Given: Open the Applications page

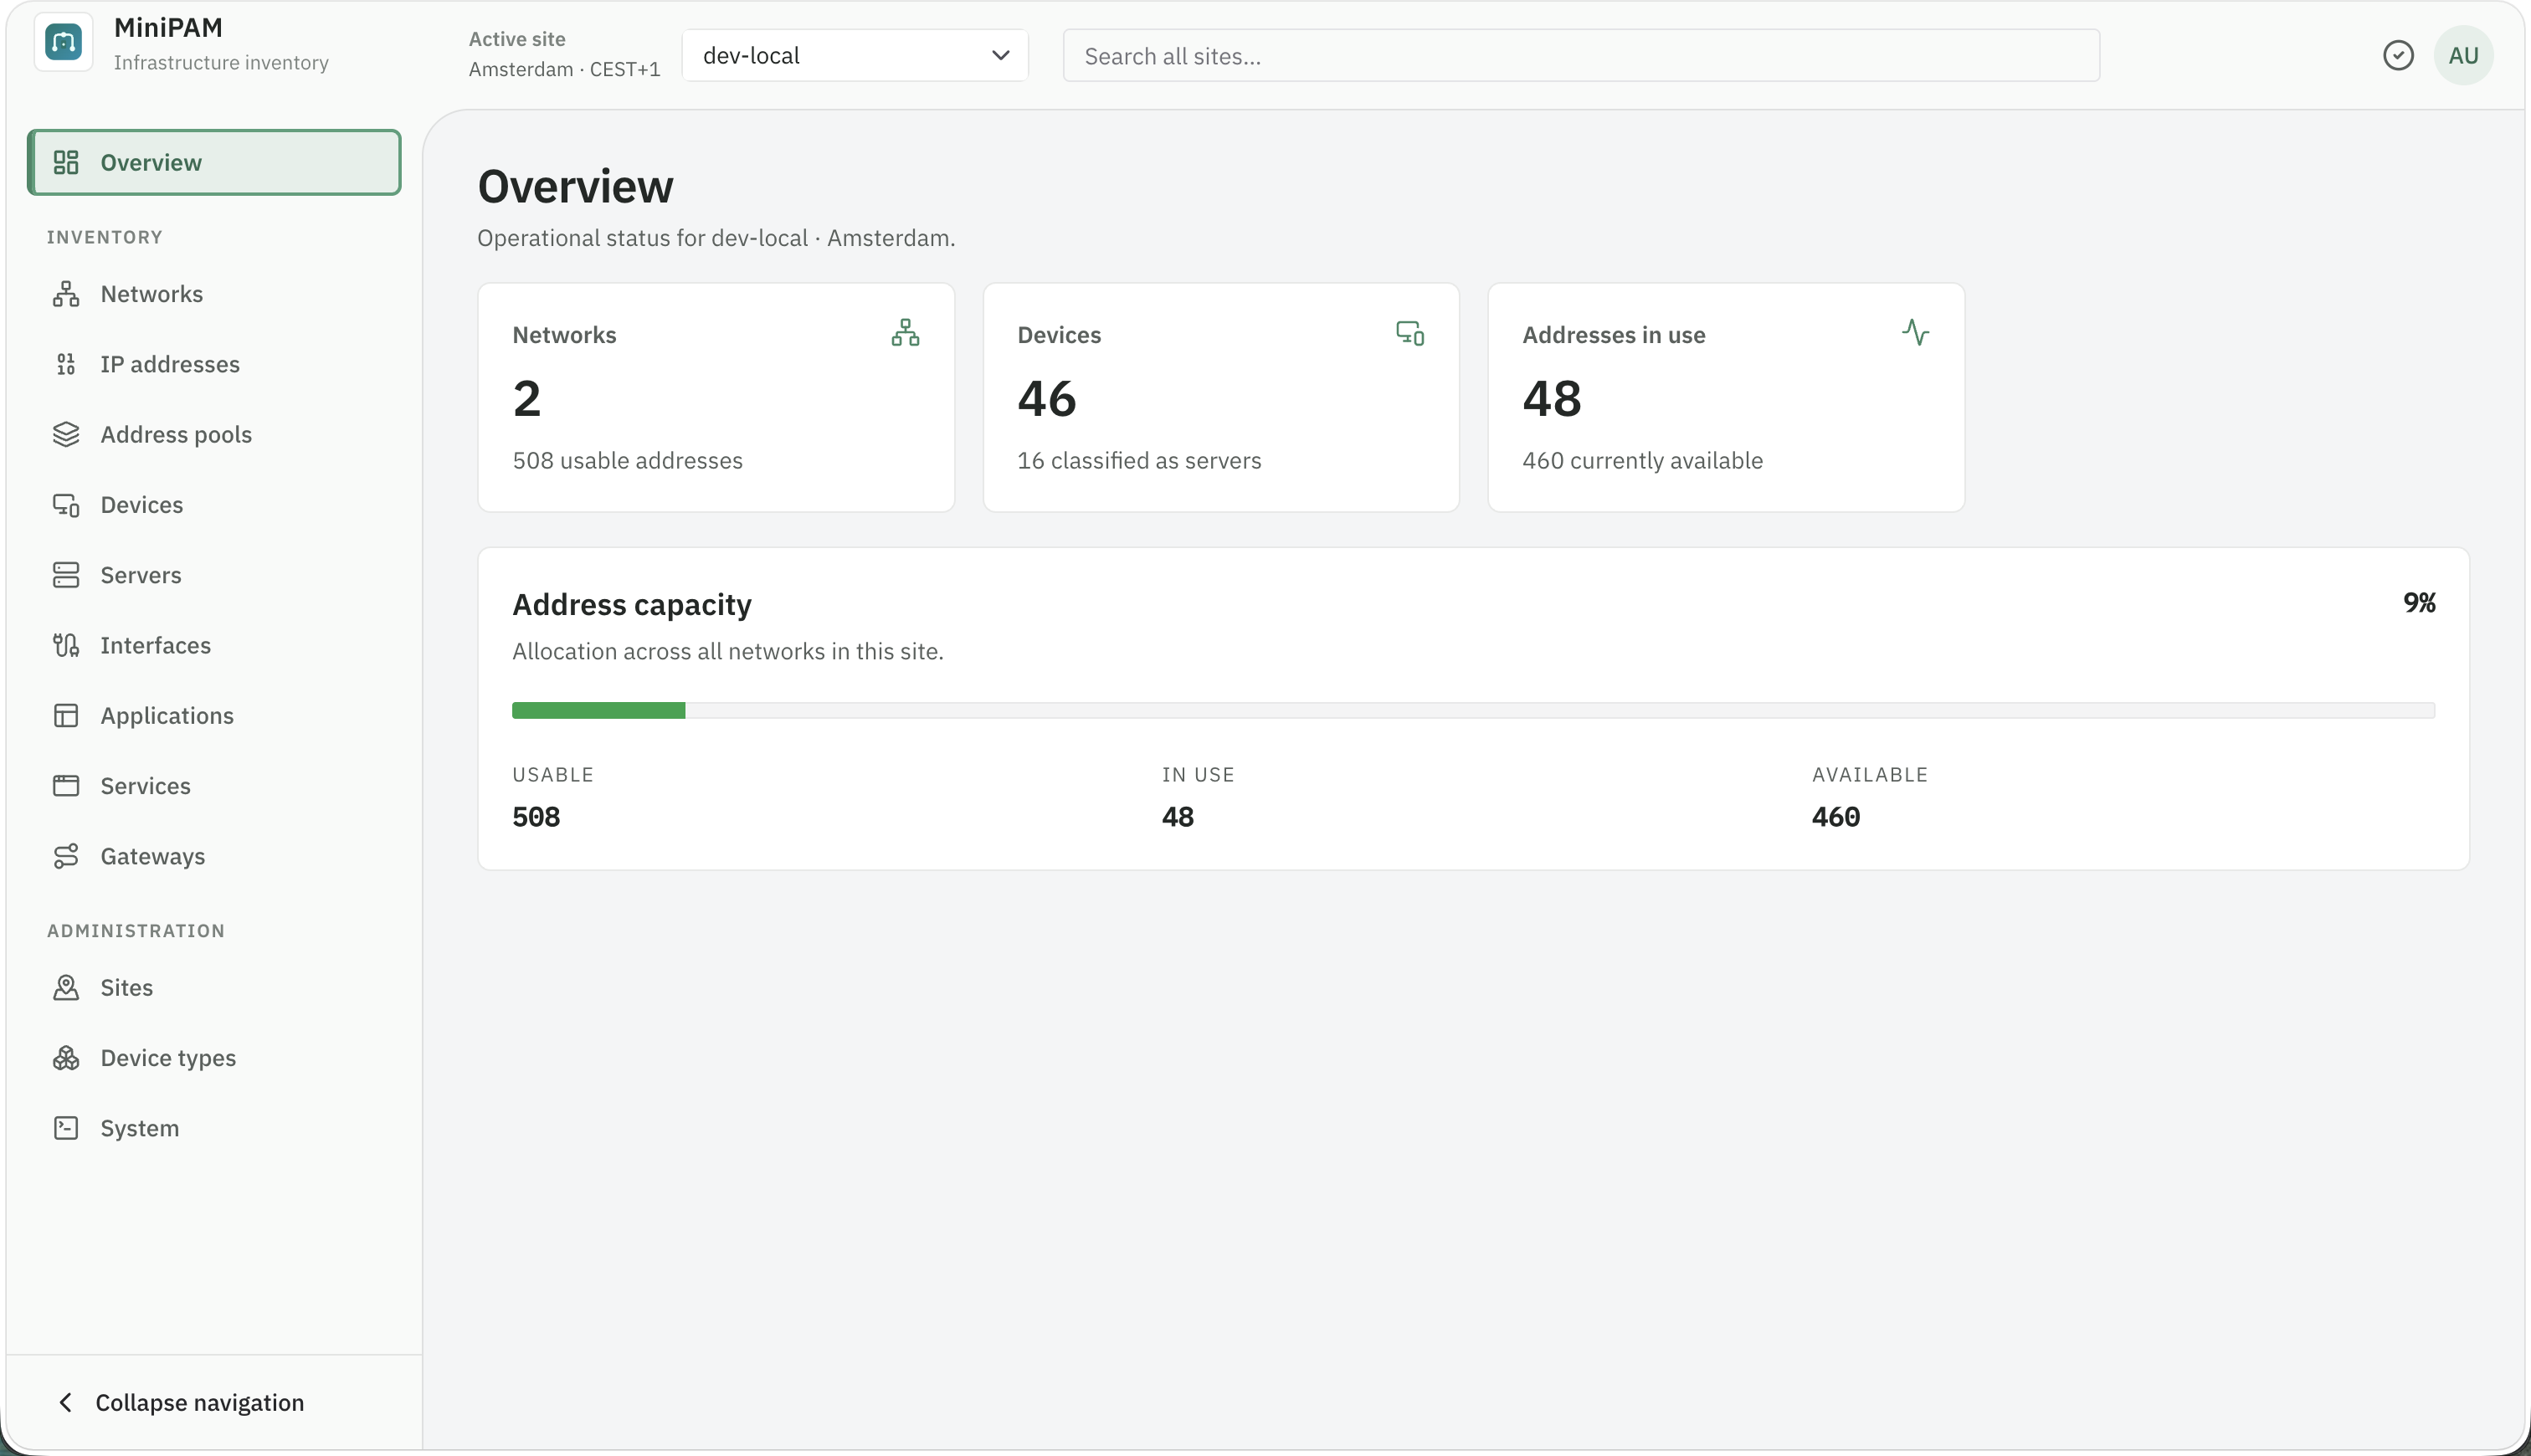Looking at the screenshot, I should pyautogui.click(x=214, y=716).
